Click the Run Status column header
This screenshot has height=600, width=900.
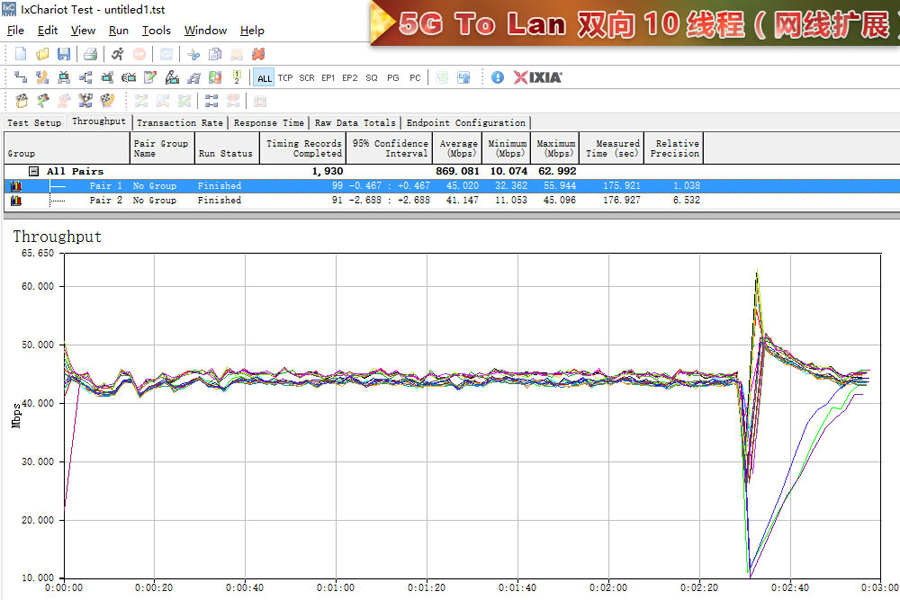(x=225, y=154)
